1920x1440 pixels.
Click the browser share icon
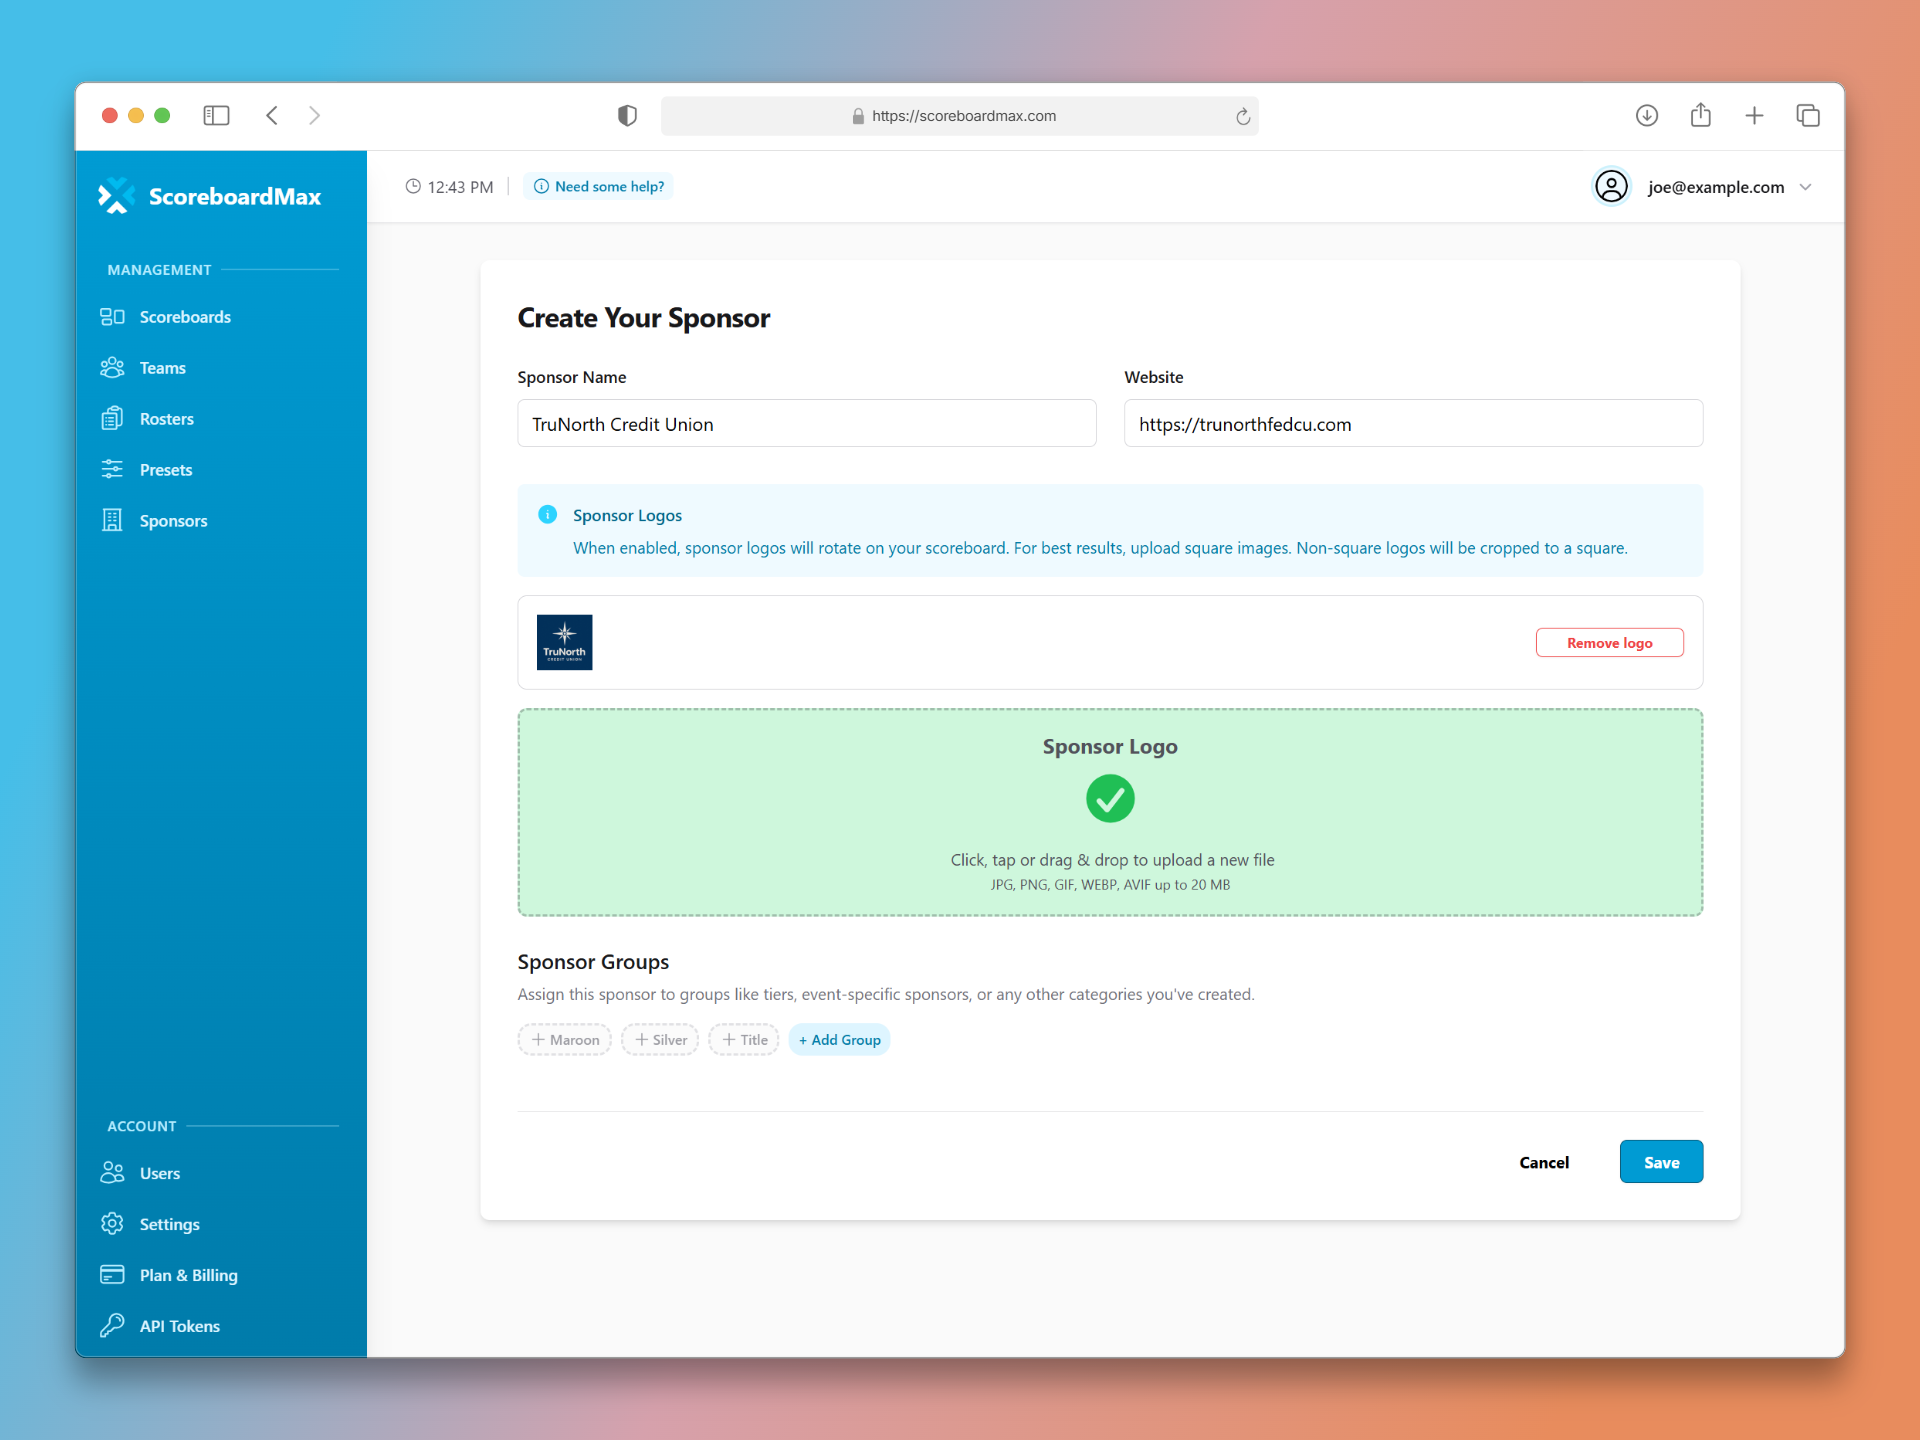[x=1701, y=115]
